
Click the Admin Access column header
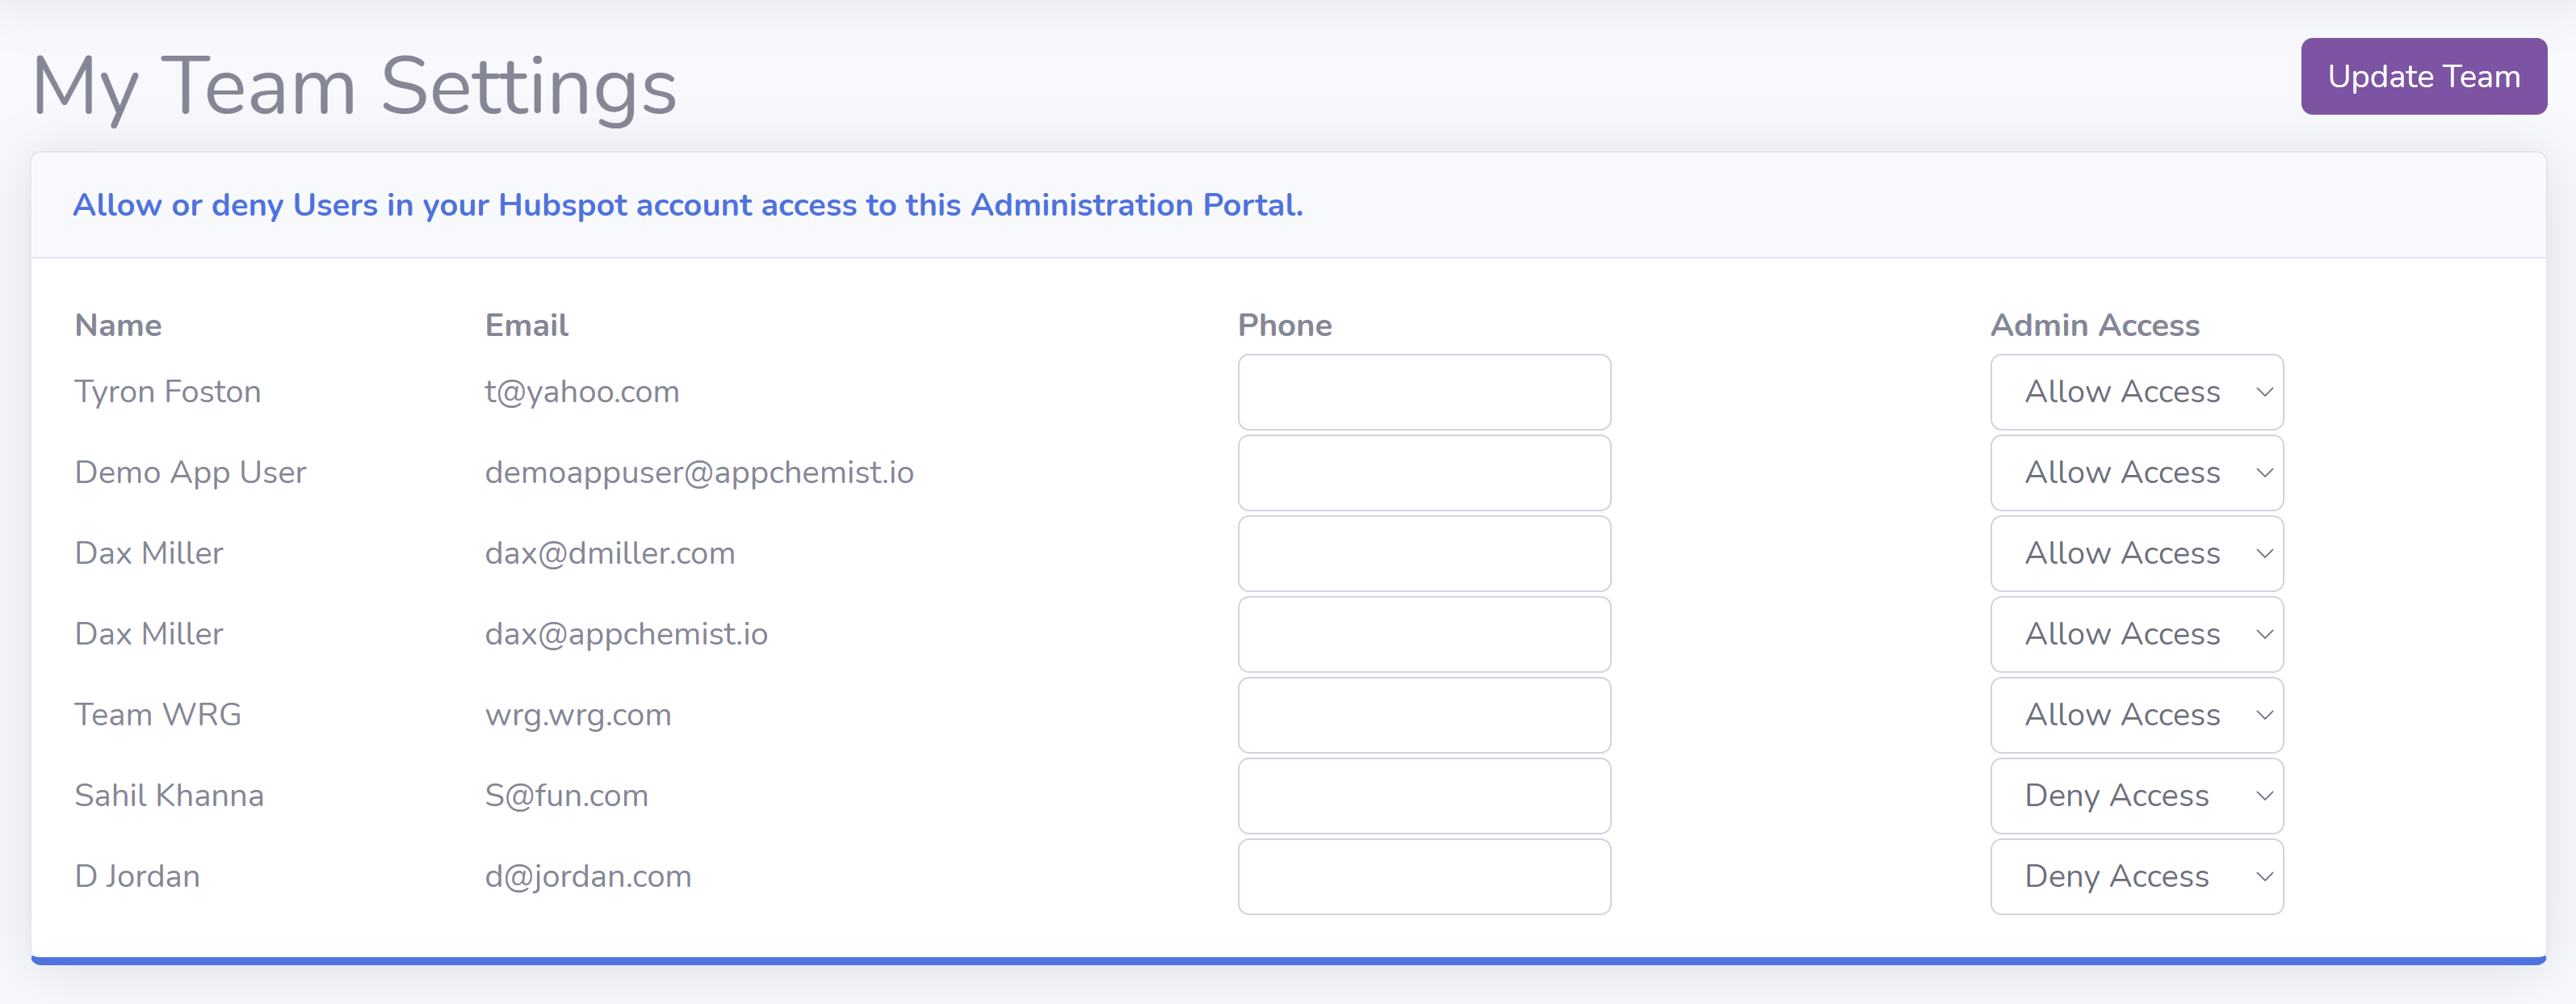[x=2095, y=325]
